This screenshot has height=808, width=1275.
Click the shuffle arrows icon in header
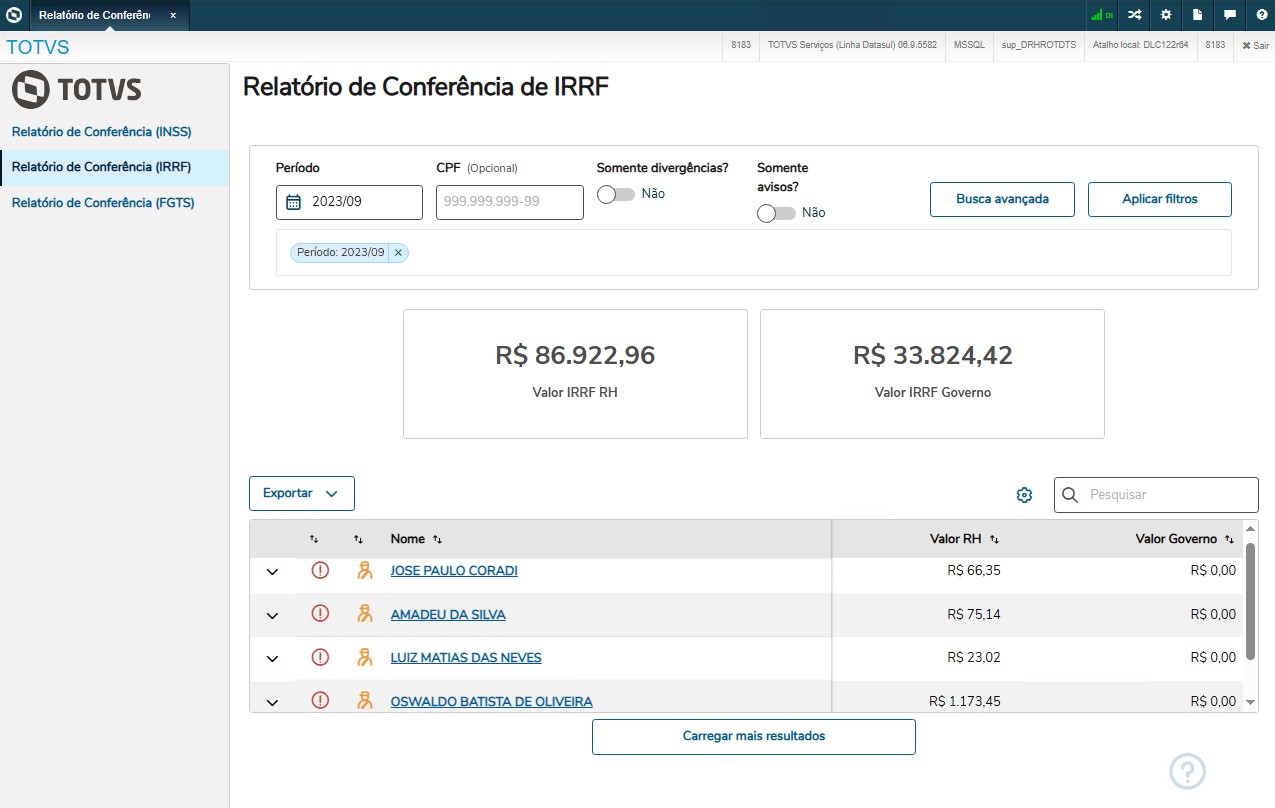click(1134, 15)
